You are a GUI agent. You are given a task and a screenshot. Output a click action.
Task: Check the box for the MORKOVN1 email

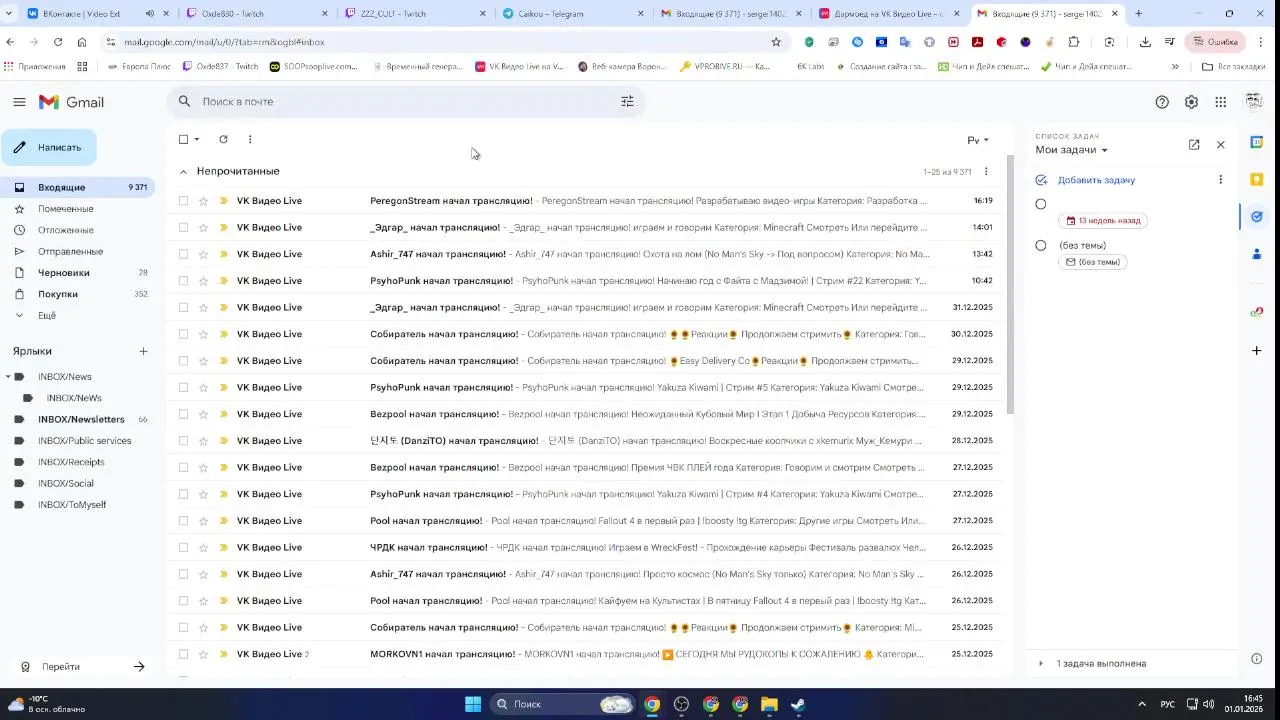coord(183,655)
